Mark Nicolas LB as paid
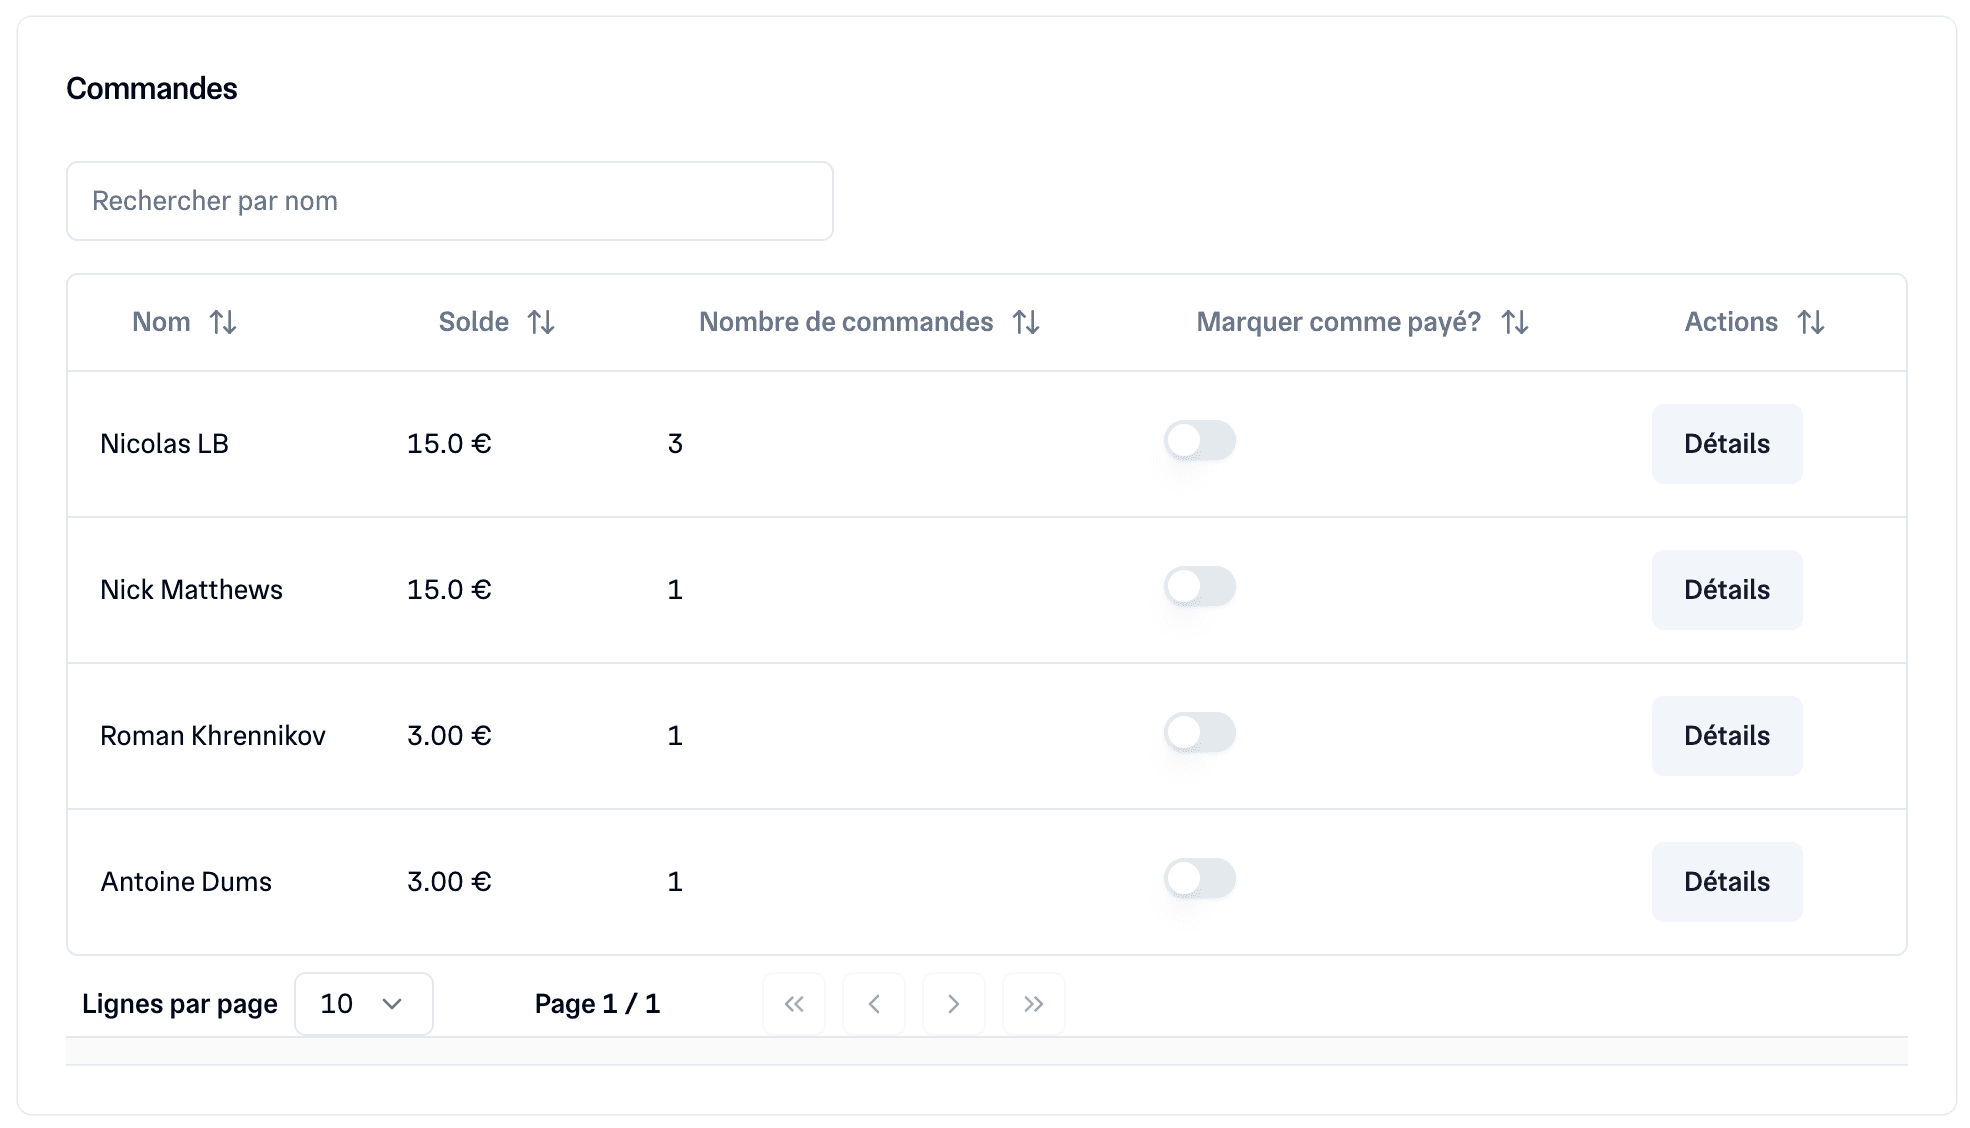This screenshot has height=1128, width=1970. (1199, 440)
